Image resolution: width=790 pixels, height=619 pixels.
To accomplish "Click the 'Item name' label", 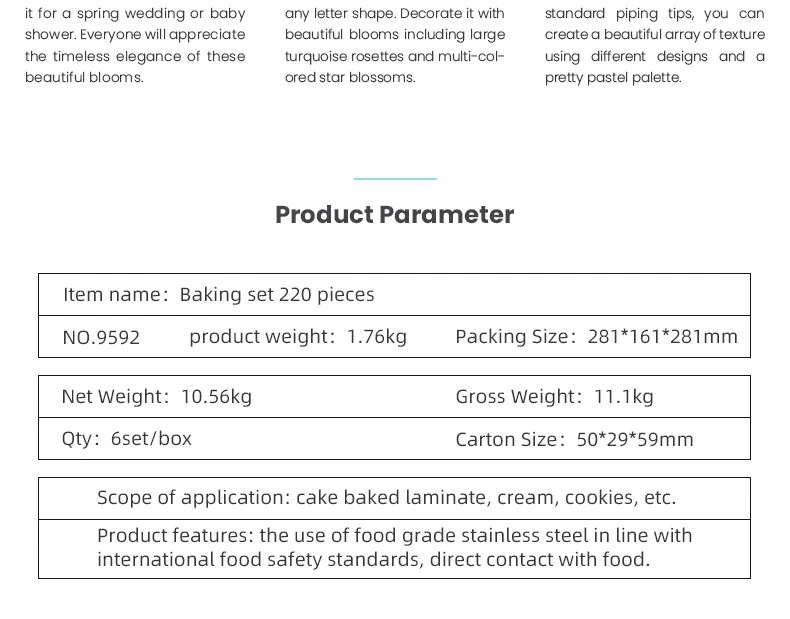I will (x=112, y=295).
